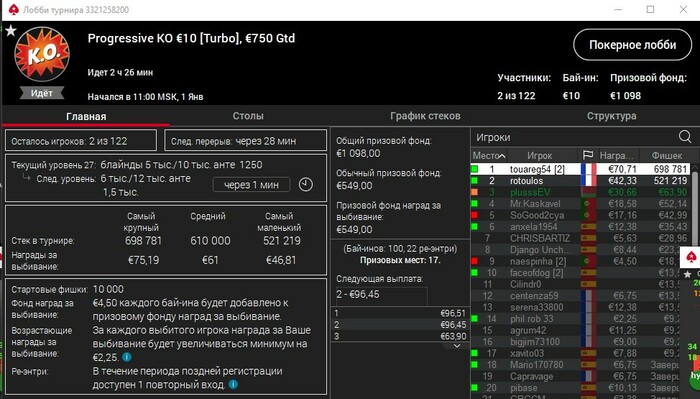Expand the payouts list with the down chevron

pyautogui.click(x=457, y=346)
